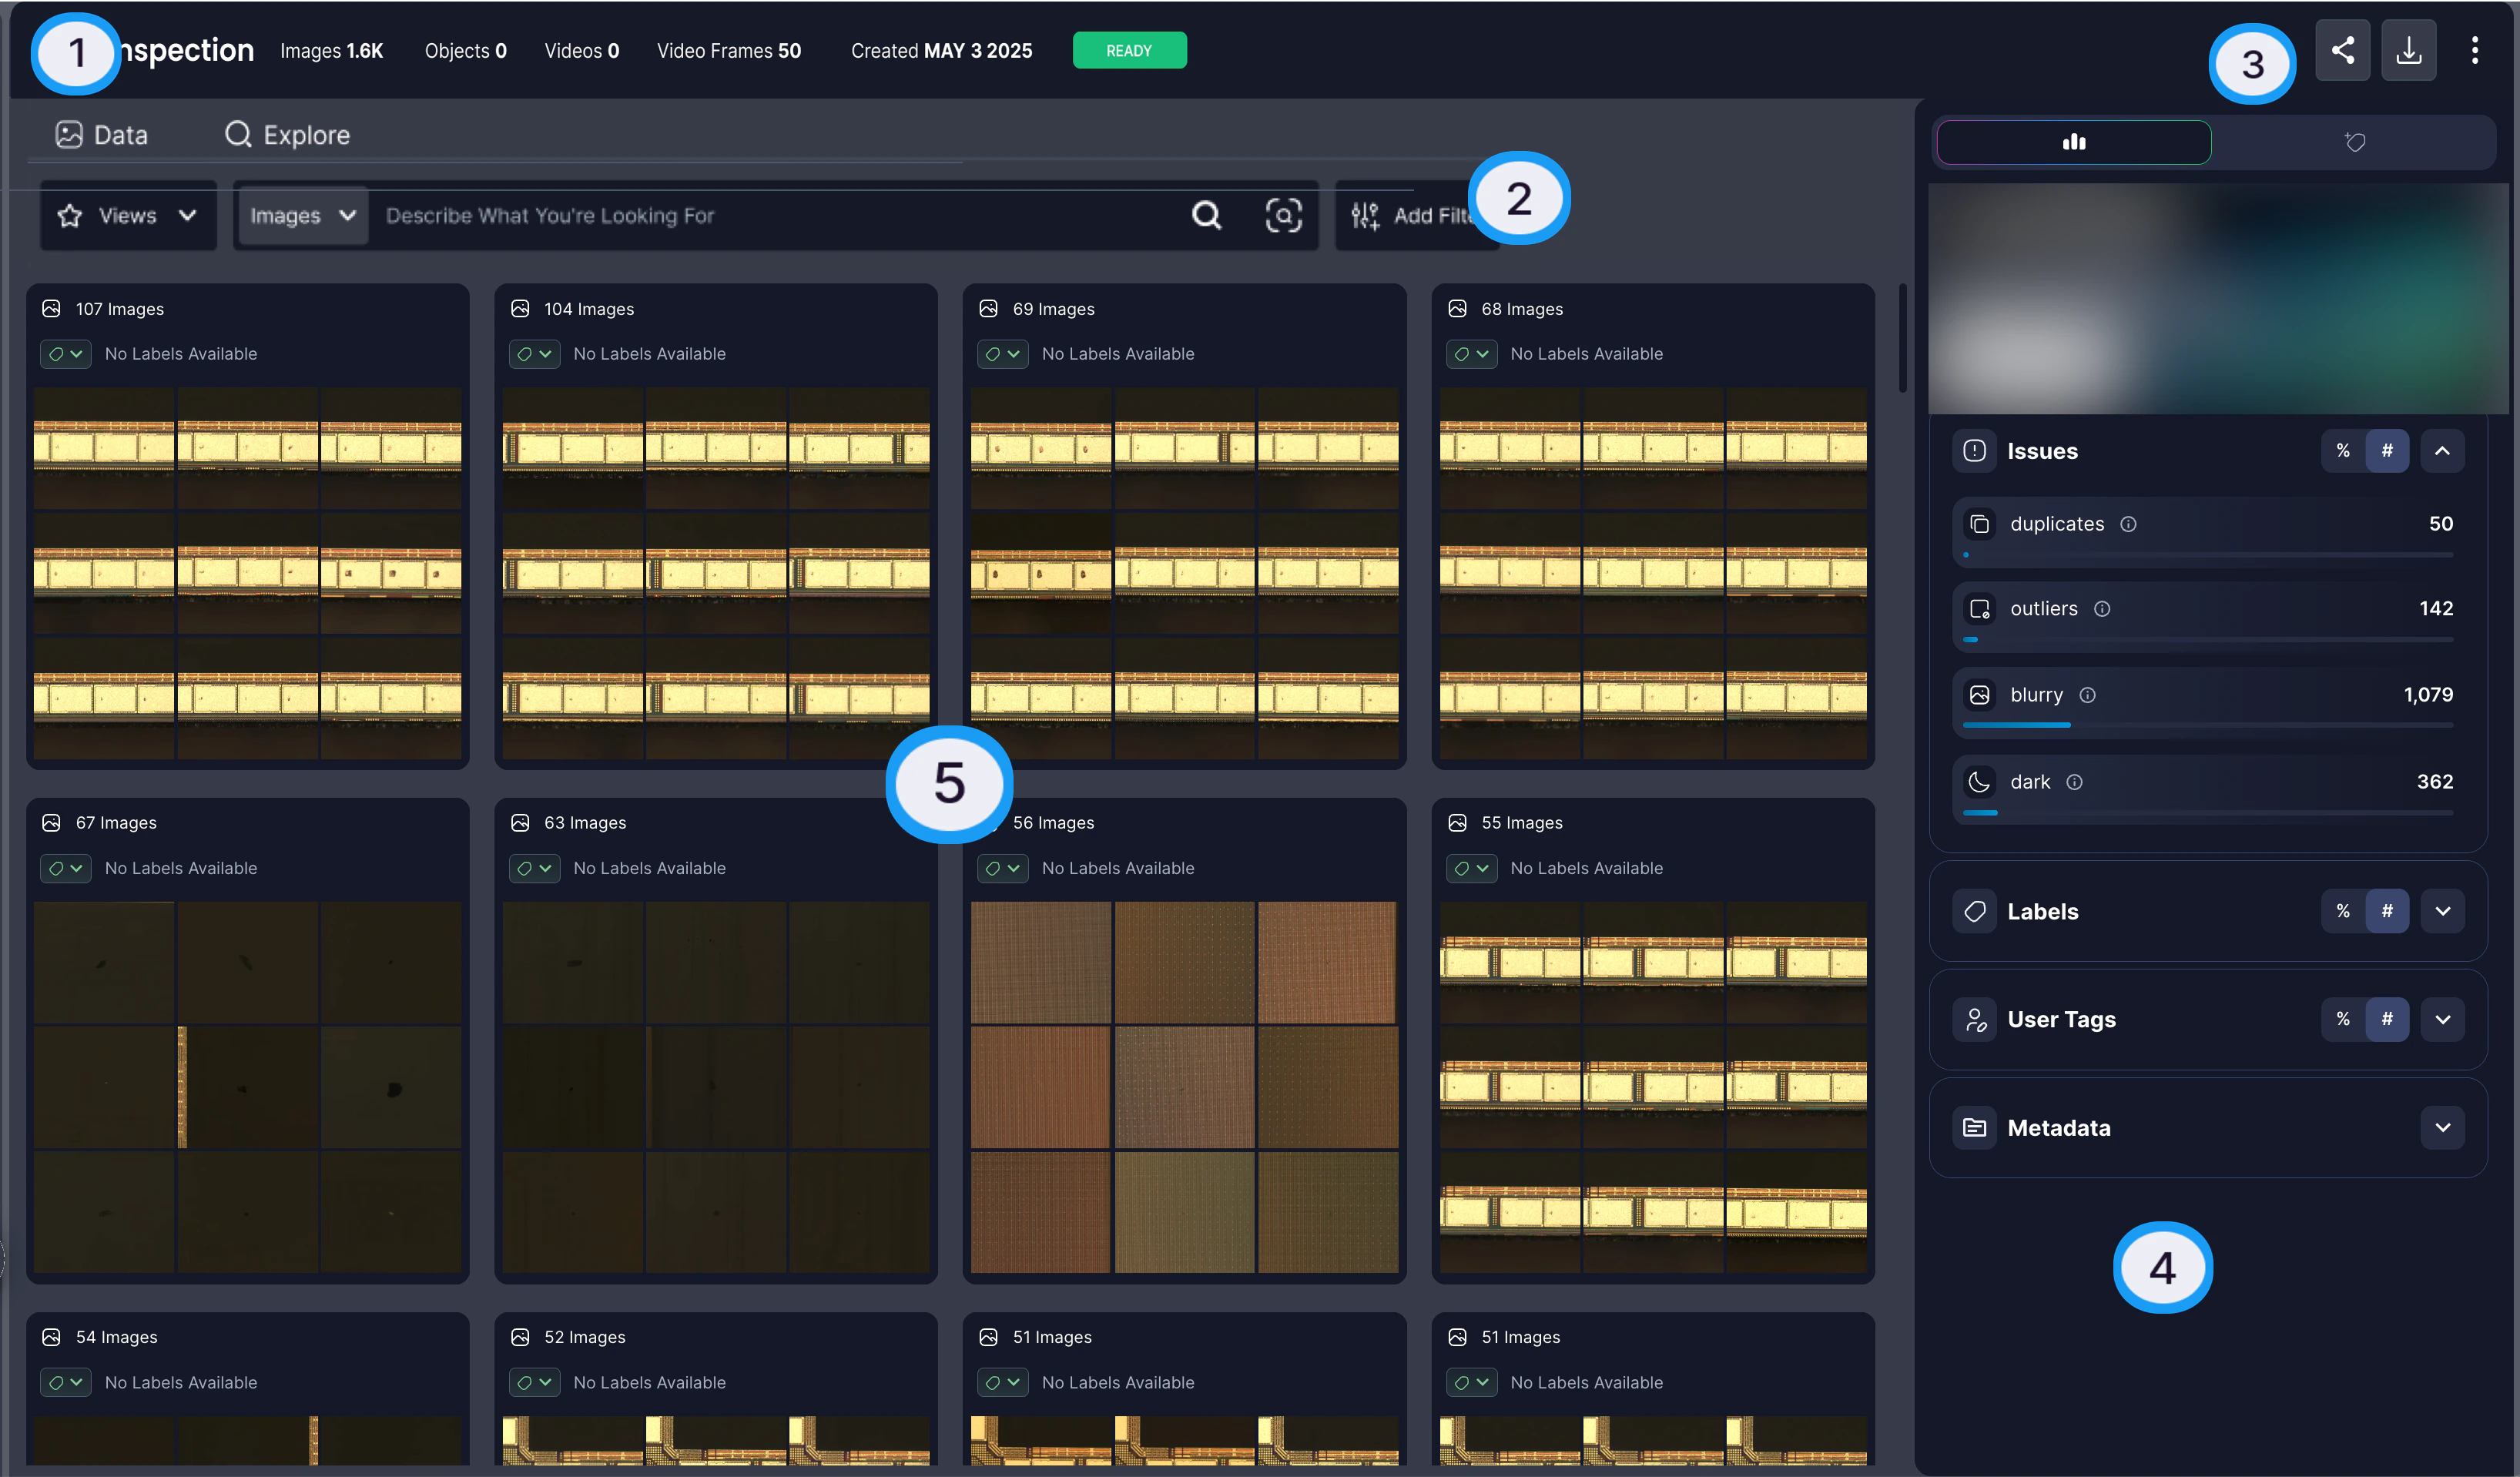The image size is (2520, 1477).
Task: Click the duplicates issue icon
Action: coord(1979,523)
